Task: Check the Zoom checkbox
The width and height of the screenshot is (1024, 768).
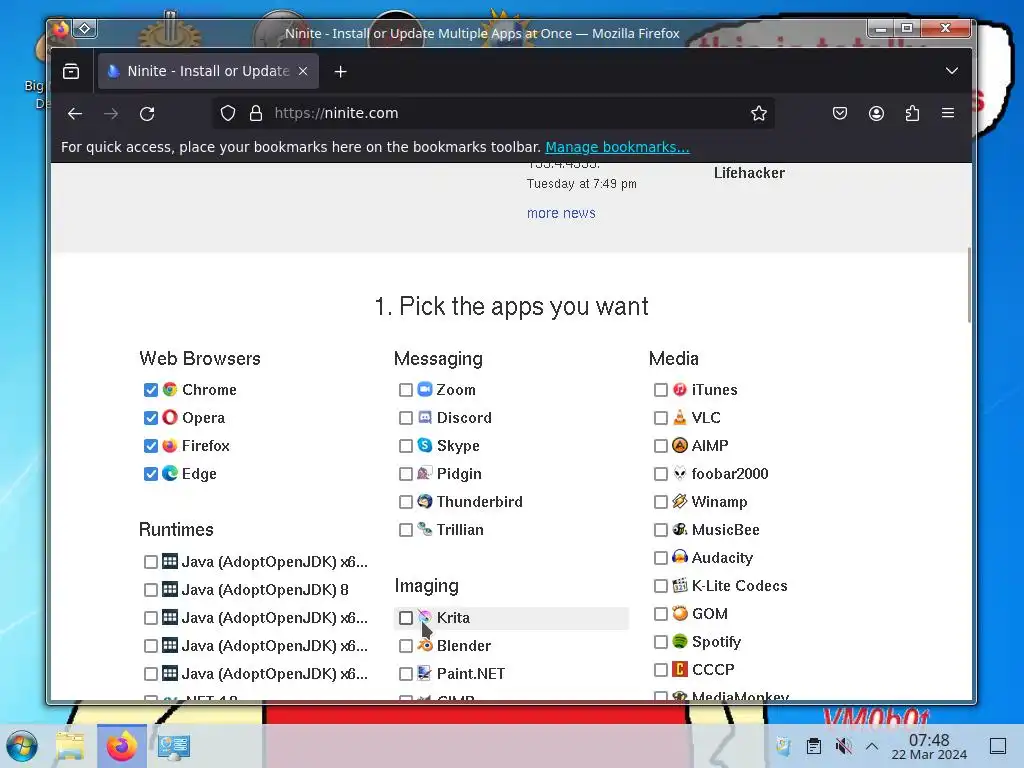Action: point(406,390)
